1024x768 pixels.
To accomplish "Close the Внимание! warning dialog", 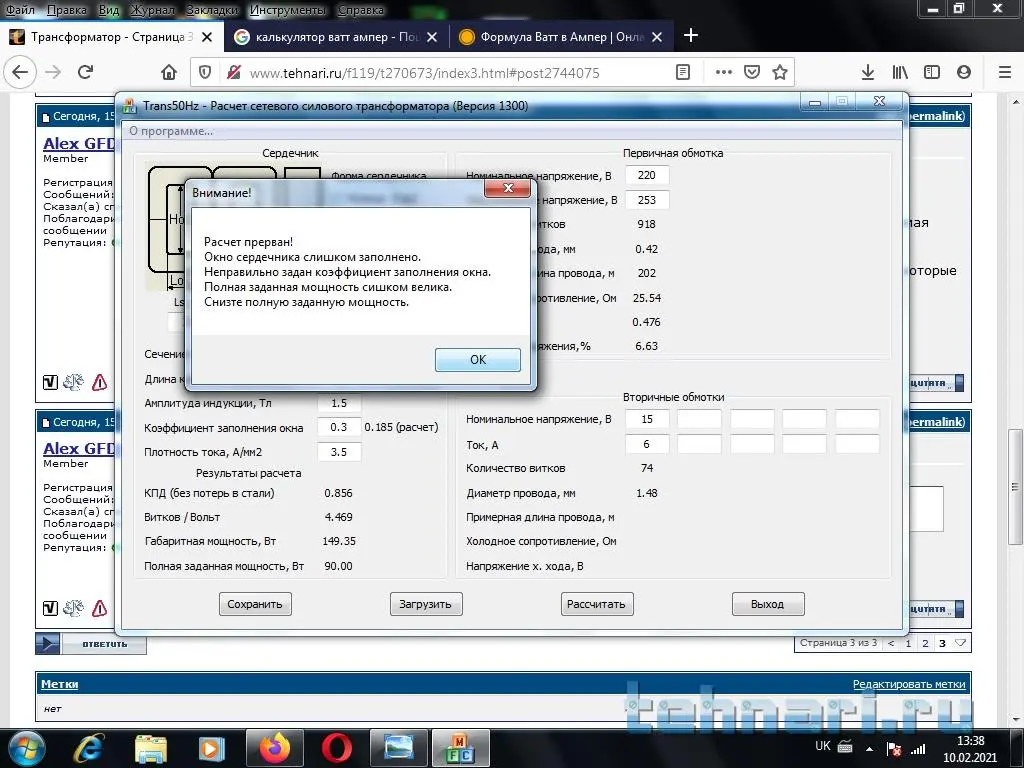I will (508, 189).
